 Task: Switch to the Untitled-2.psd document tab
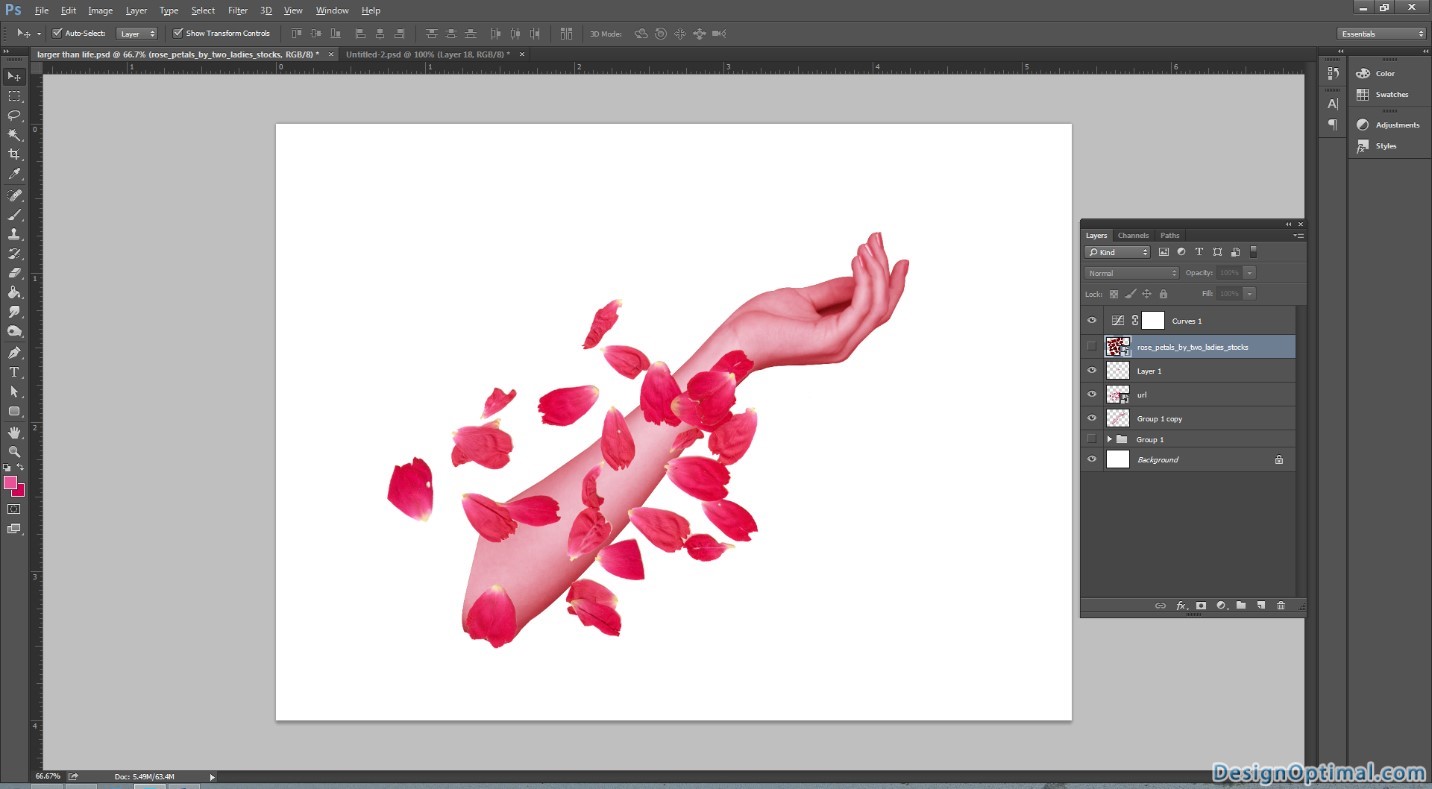point(428,54)
